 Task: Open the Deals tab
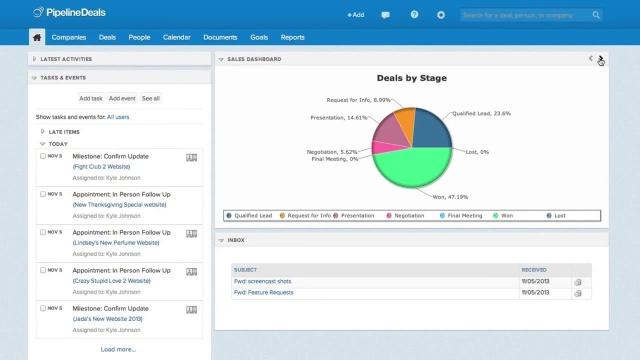[107, 37]
